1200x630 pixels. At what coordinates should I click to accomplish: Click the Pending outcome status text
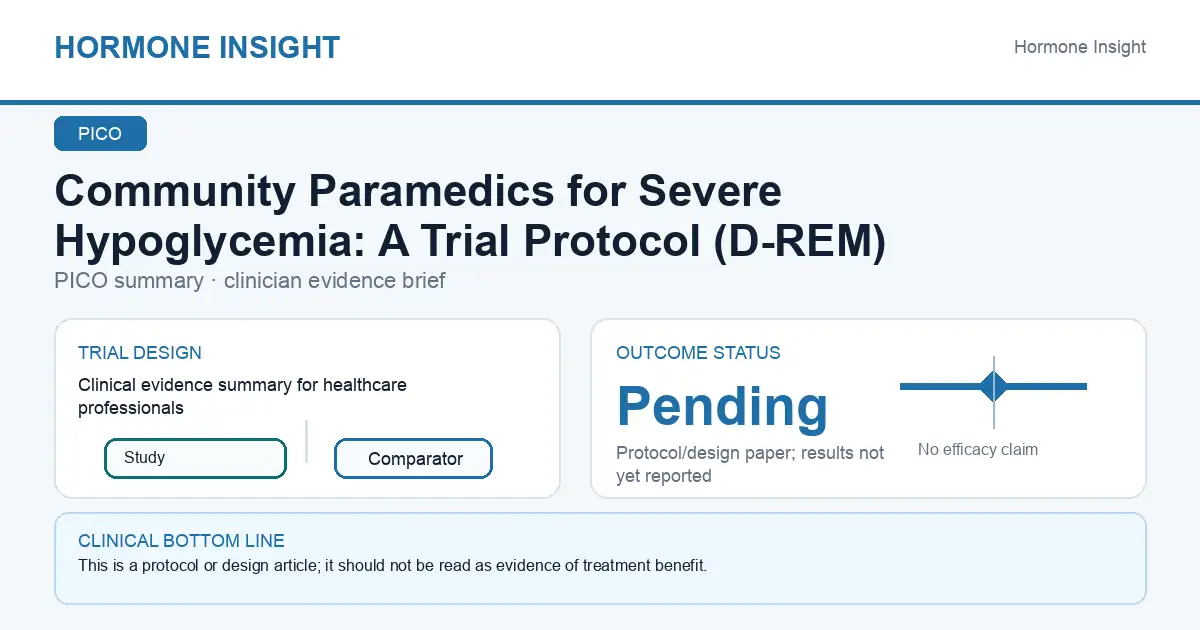(x=723, y=405)
